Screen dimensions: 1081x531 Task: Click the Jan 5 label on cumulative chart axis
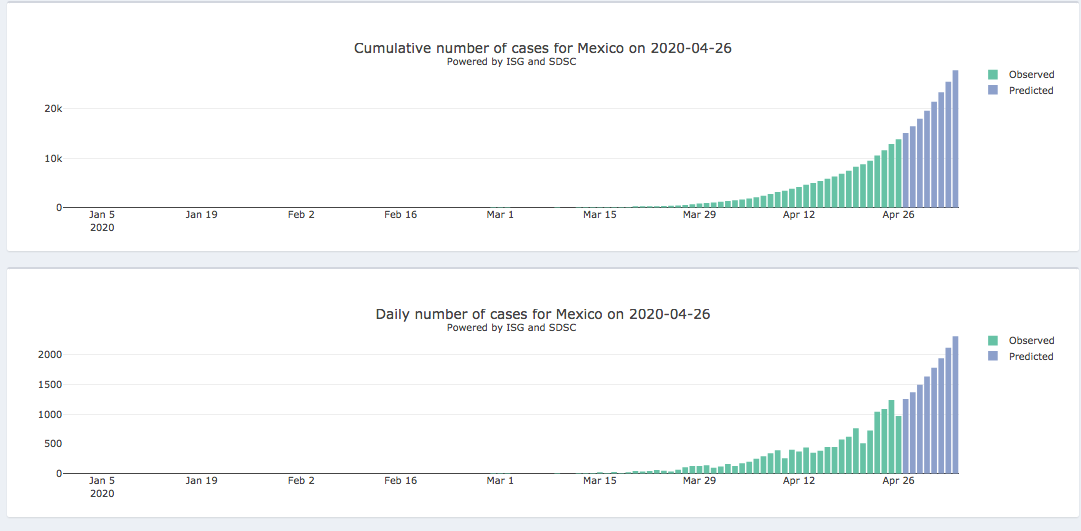(102, 214)
